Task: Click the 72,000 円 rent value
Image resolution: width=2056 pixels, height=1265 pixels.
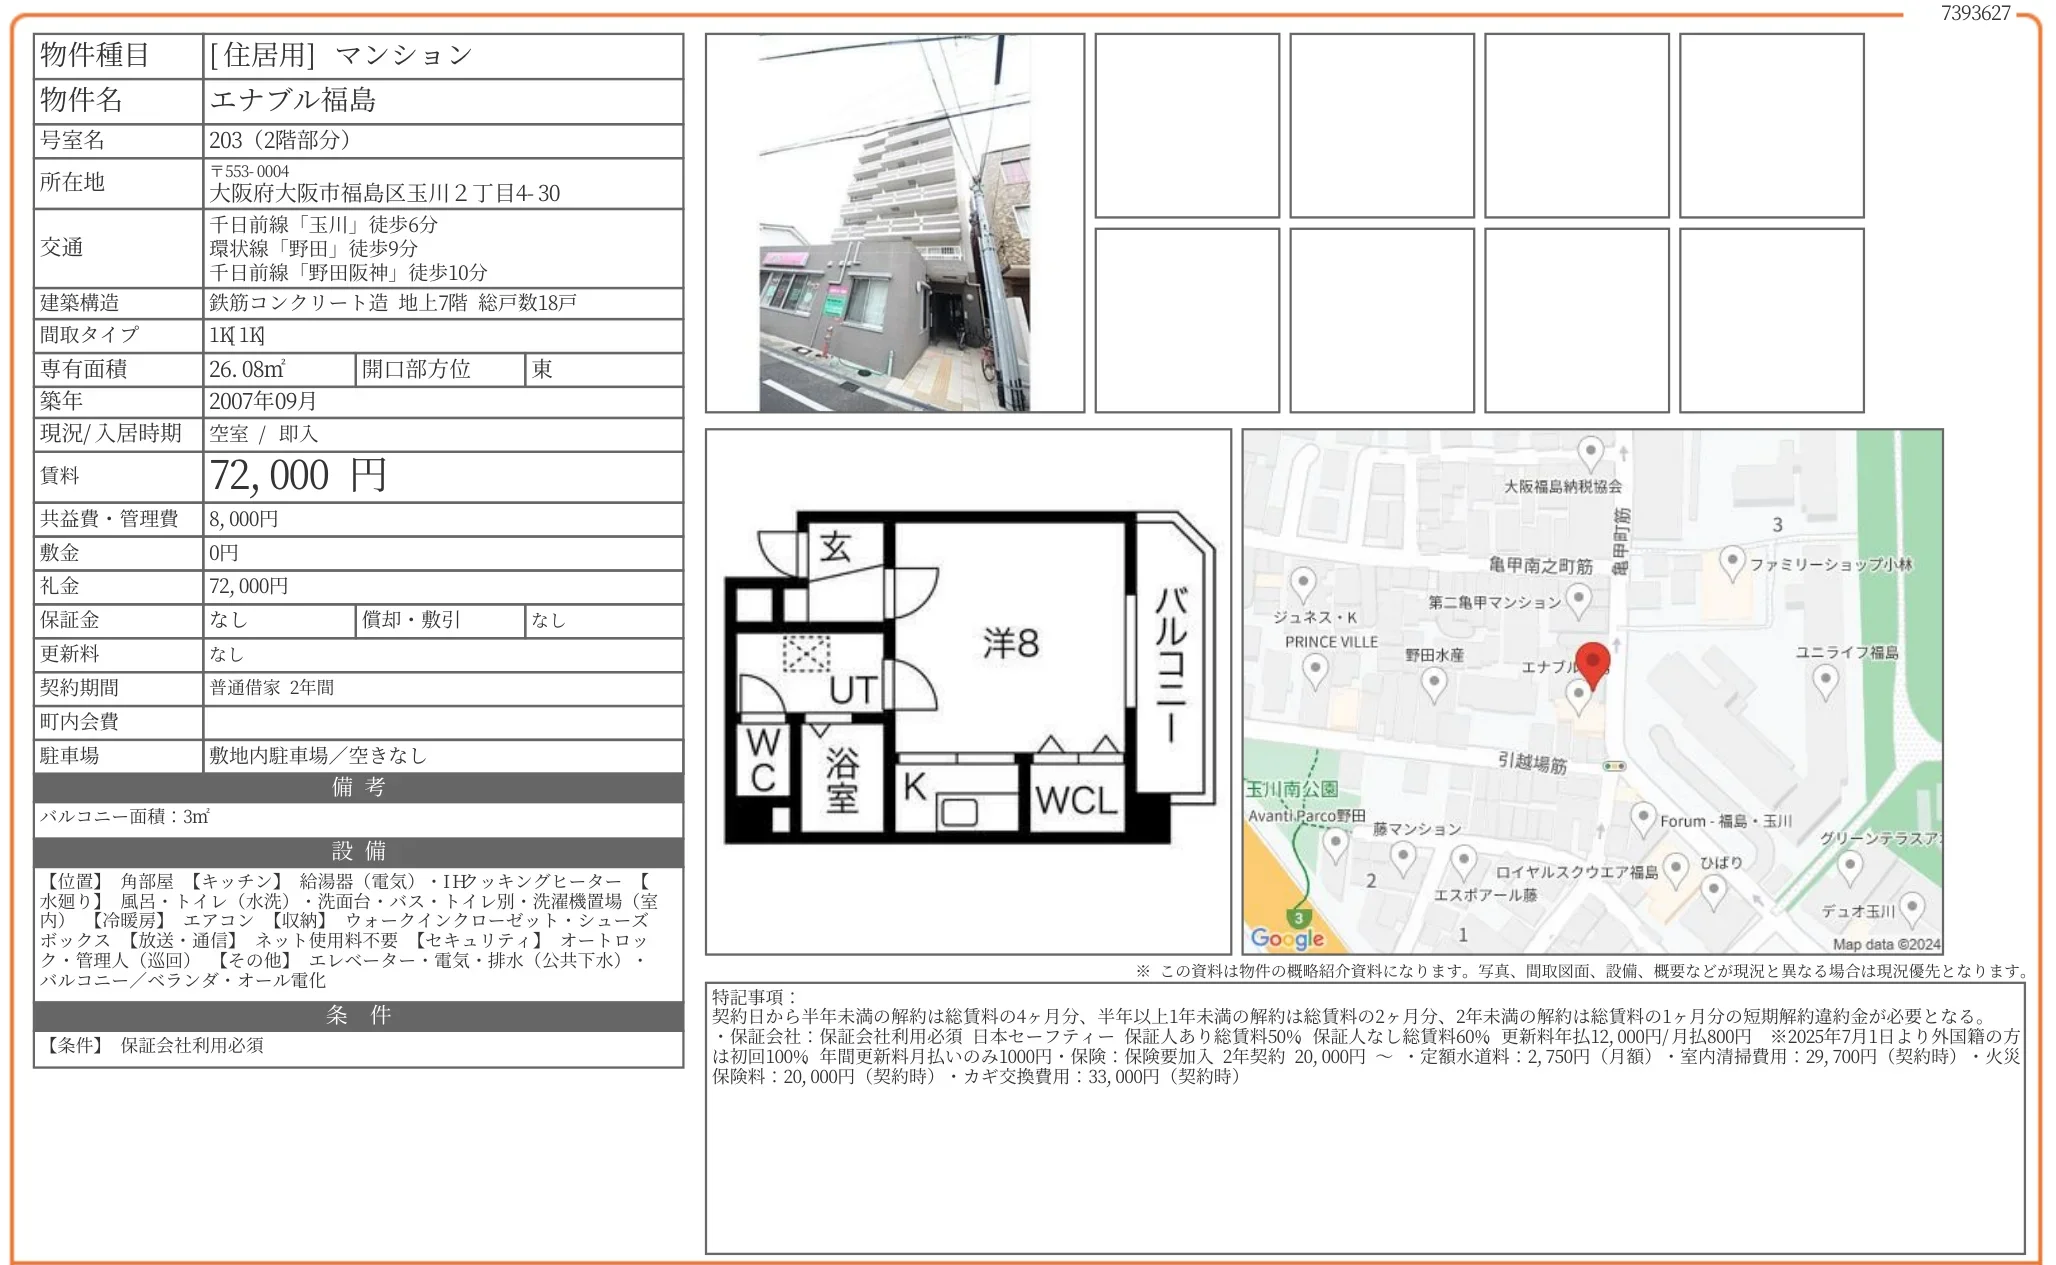Action: click(298, 476)
